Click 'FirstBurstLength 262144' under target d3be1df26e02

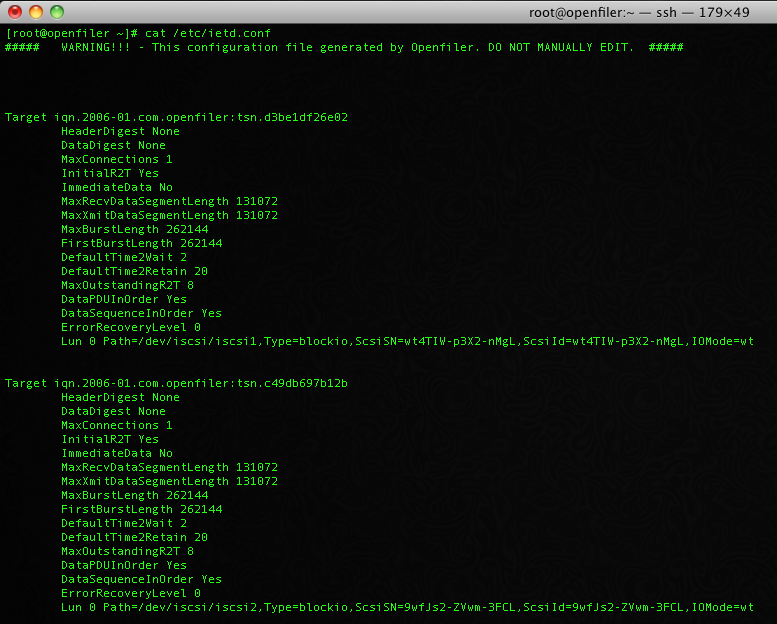(x=142, y=243)
